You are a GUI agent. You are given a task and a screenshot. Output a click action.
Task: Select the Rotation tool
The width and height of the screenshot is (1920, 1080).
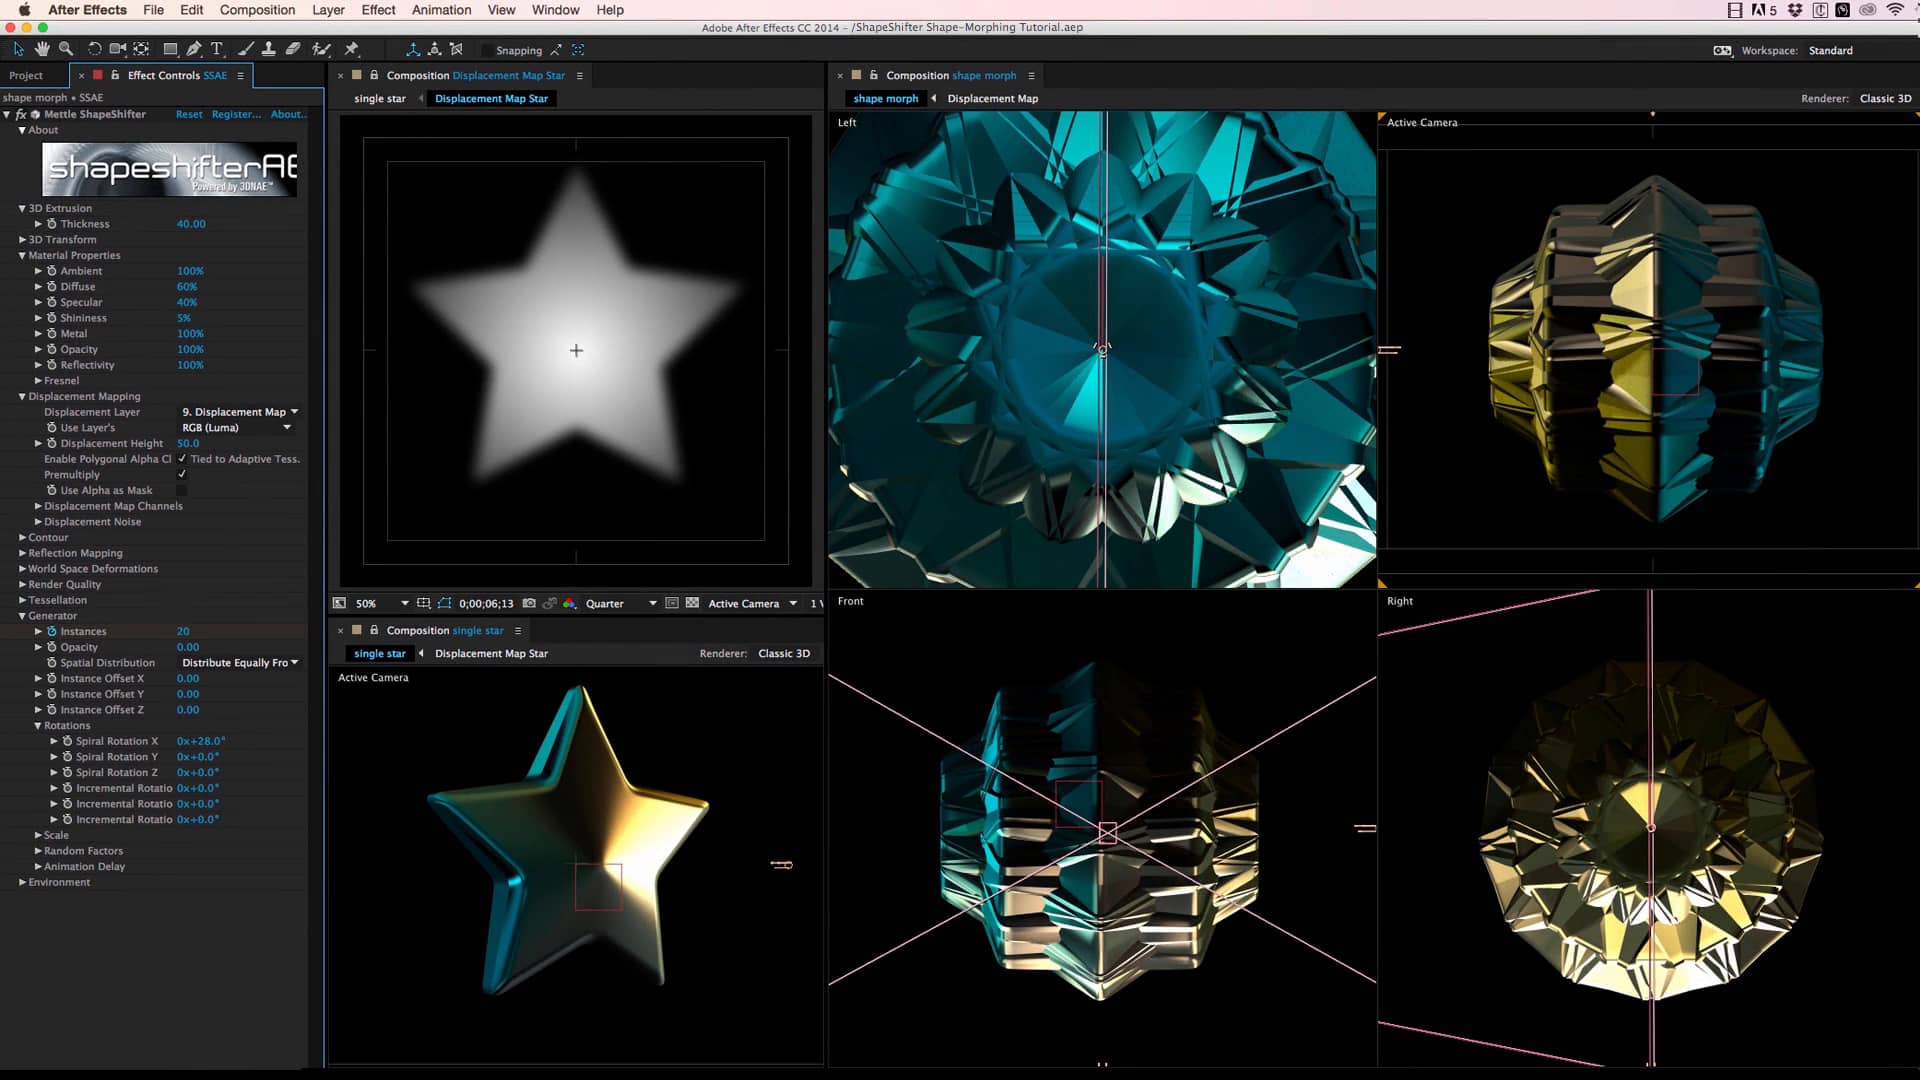[95, 48]
